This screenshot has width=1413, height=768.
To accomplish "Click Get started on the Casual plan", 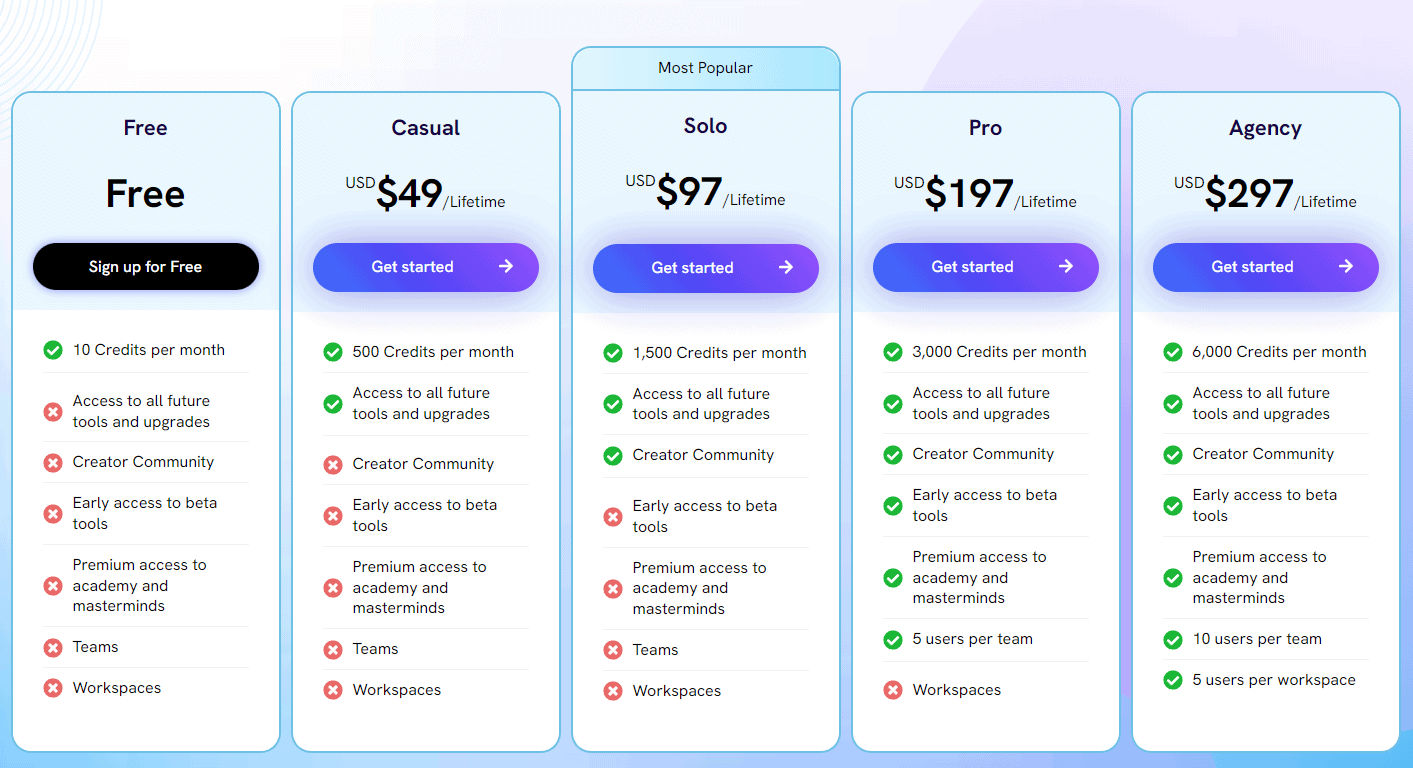I will coord(426,267).
